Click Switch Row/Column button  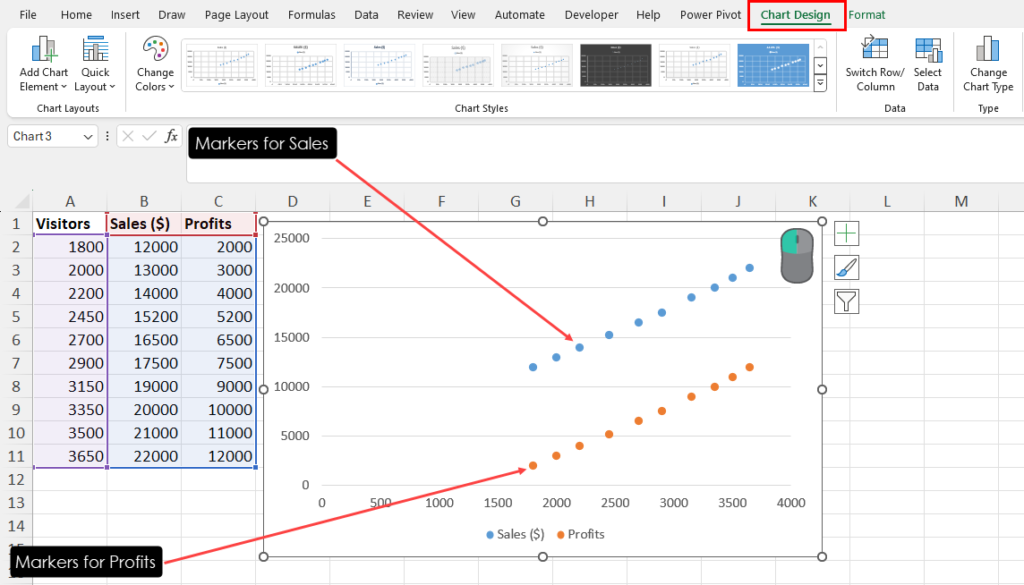pos(874,65)
